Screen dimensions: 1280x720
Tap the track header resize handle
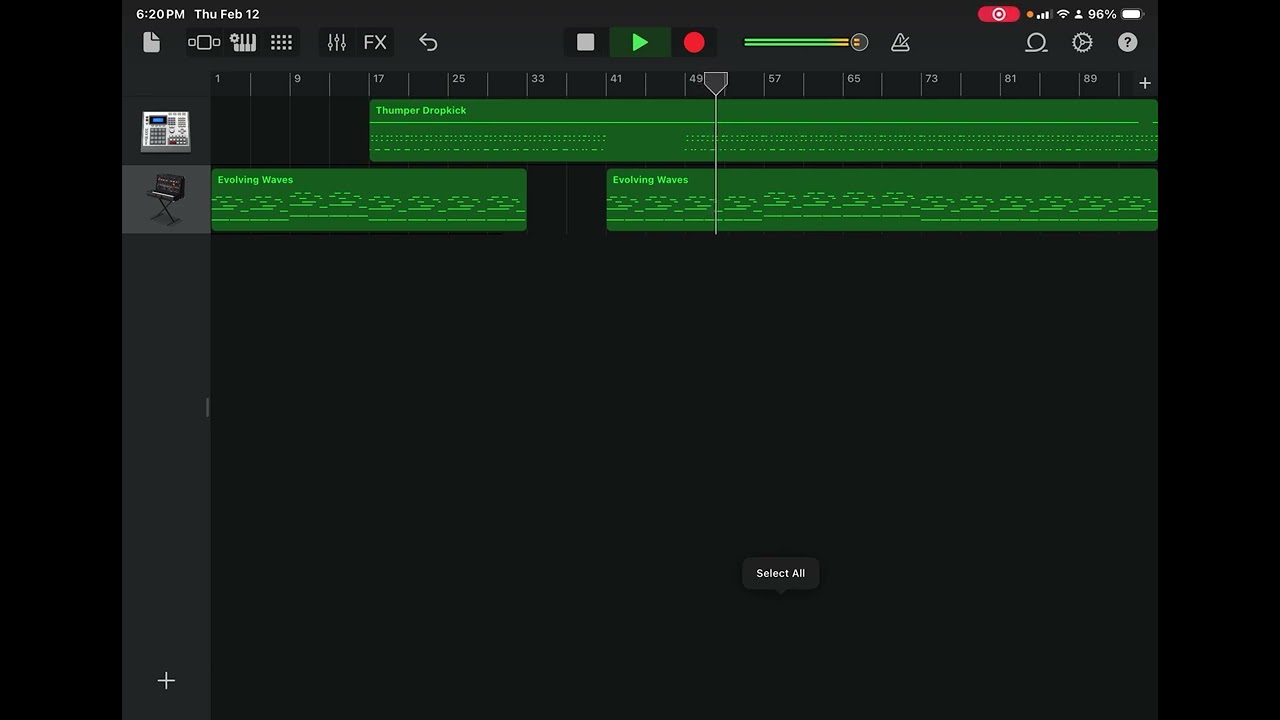click(x=208, y=407)
